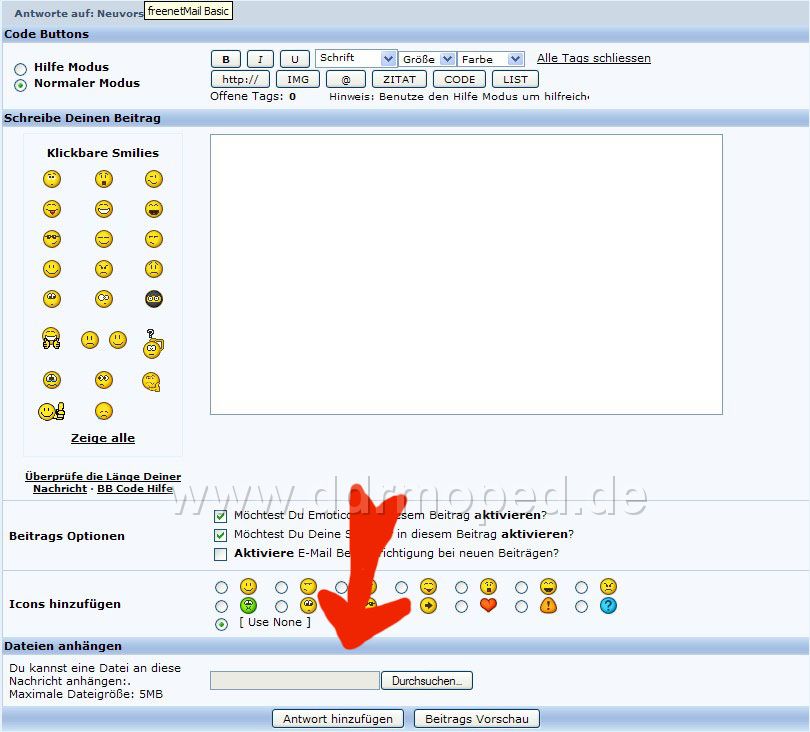Open the Schrift font dropdown
810x732 pixels.
pyautogui.click(x=356, y=58)
